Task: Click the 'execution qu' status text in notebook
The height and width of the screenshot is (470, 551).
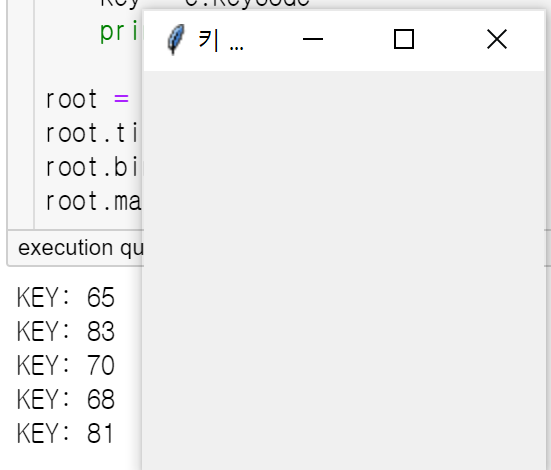Action: coord(81,248)
